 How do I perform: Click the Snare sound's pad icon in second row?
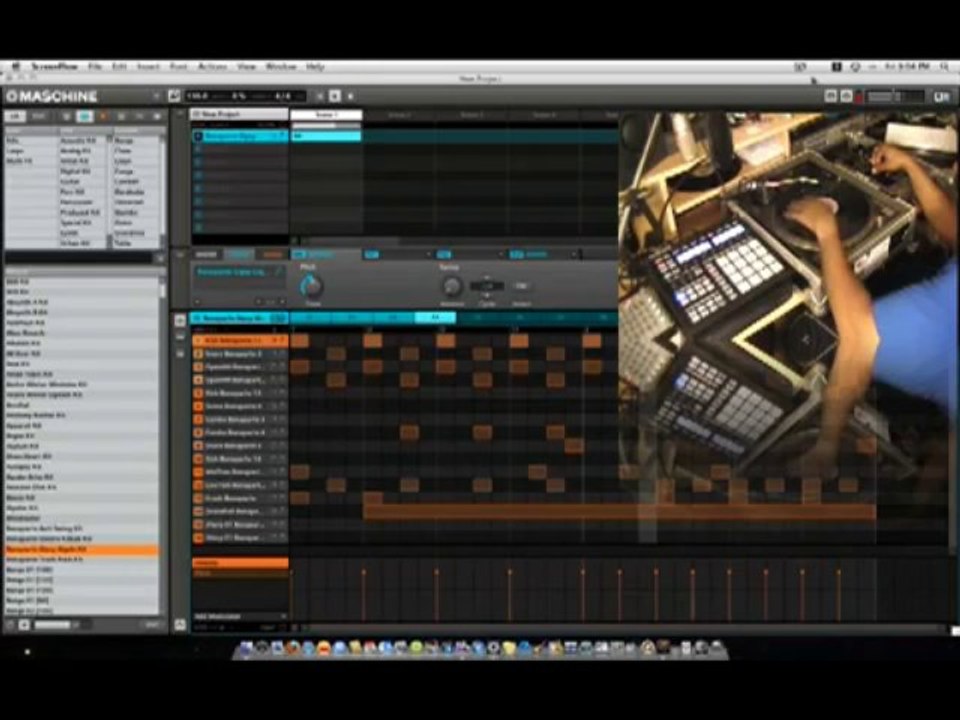tap(198, 354)
